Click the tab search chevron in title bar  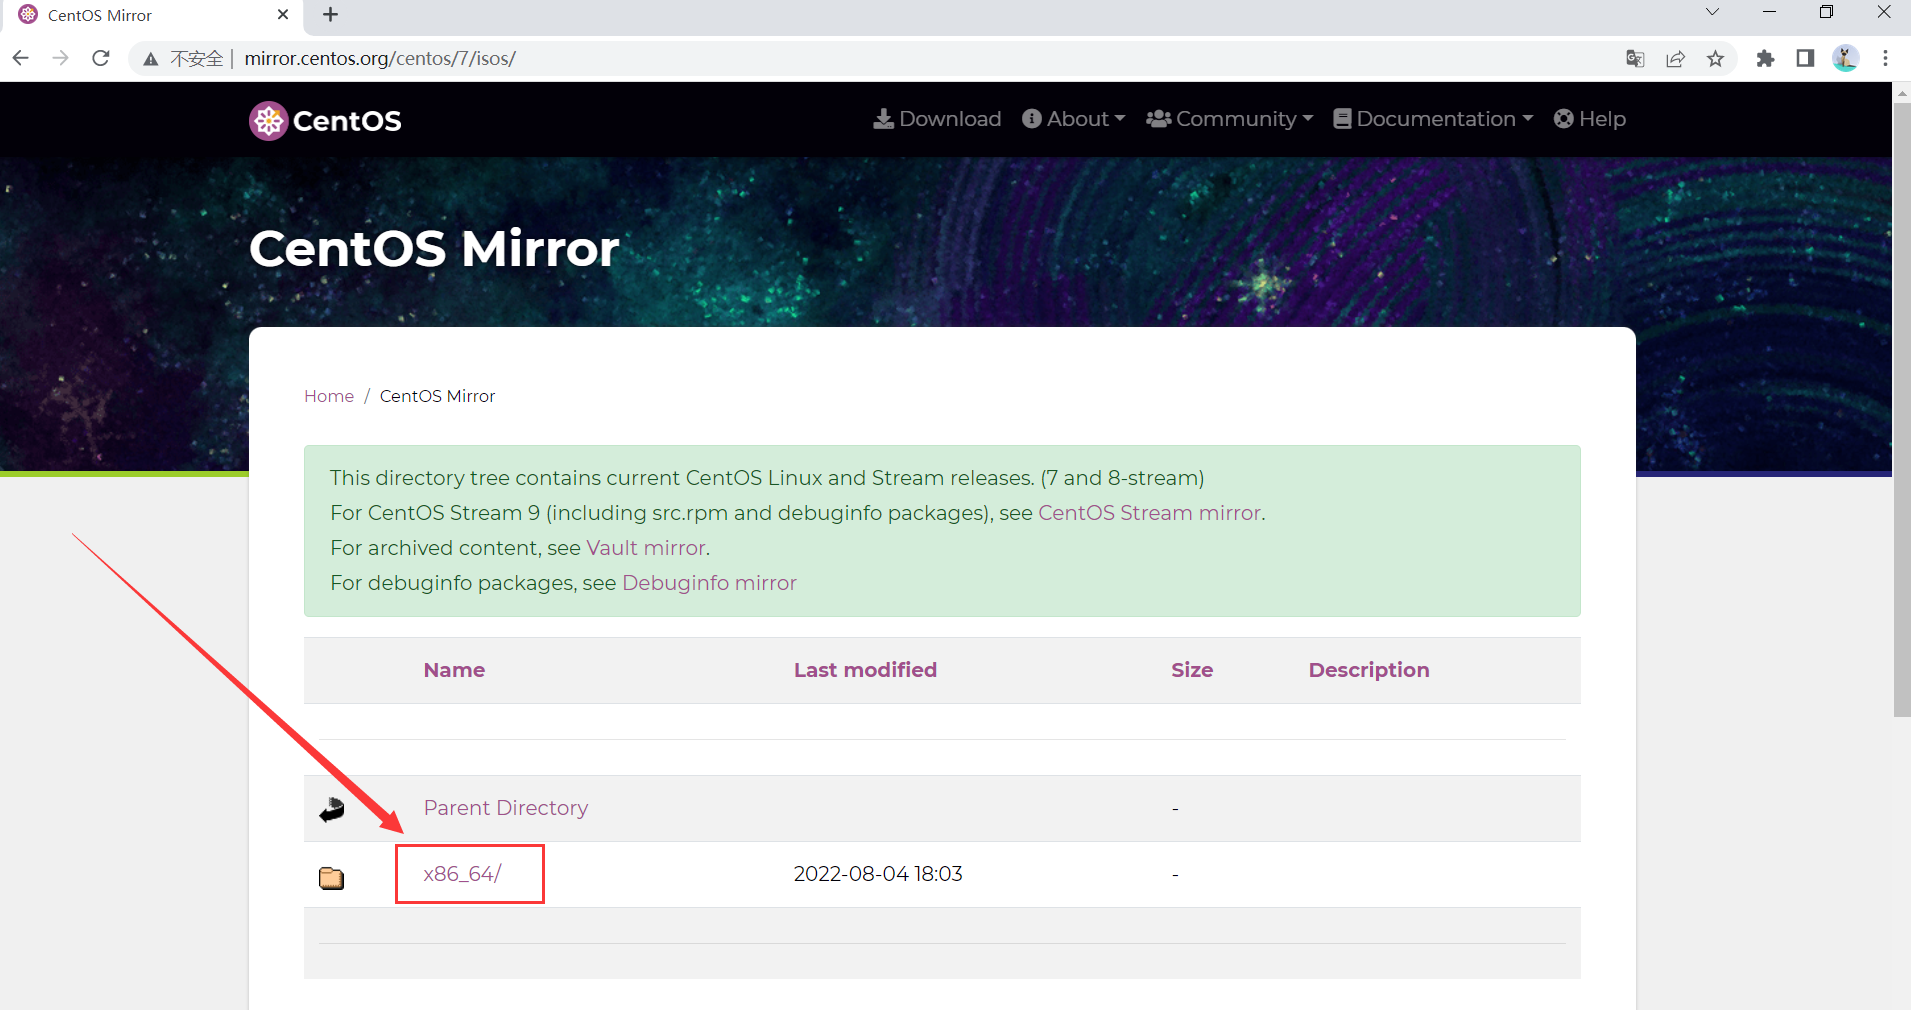click(x=1713, y=13)
